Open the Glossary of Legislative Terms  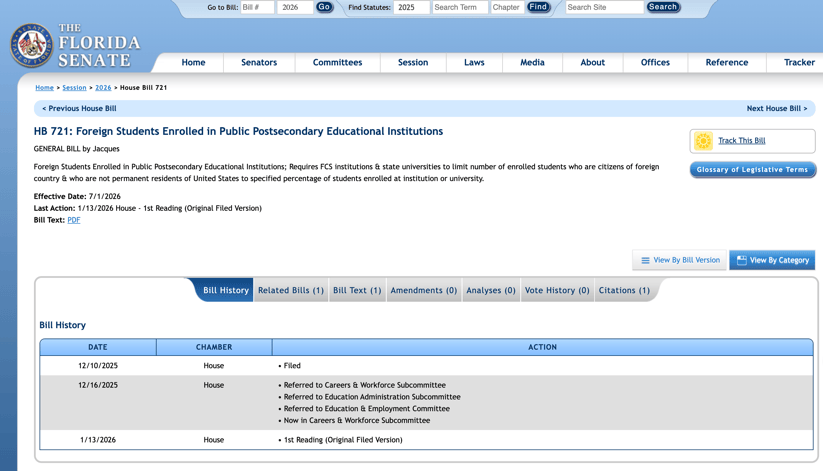752,170
